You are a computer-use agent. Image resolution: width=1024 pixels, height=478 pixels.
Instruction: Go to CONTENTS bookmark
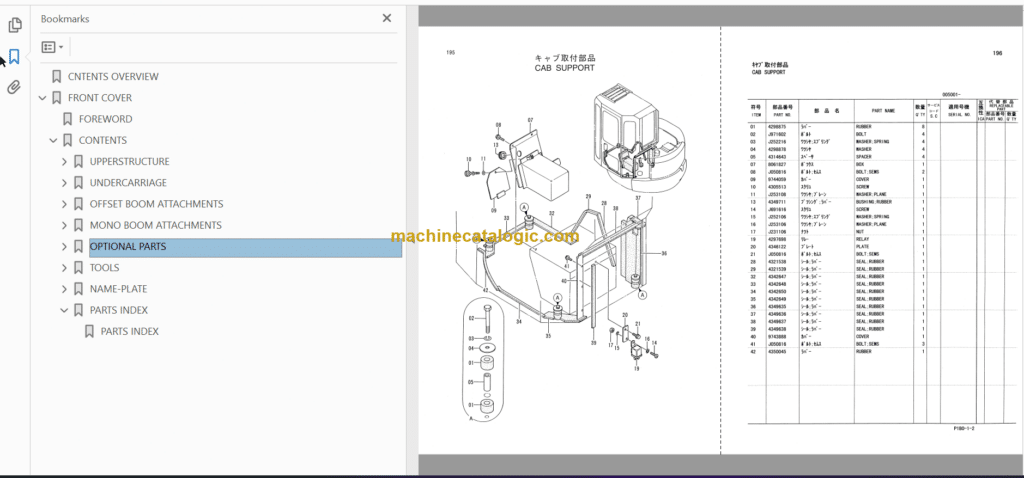103,140
